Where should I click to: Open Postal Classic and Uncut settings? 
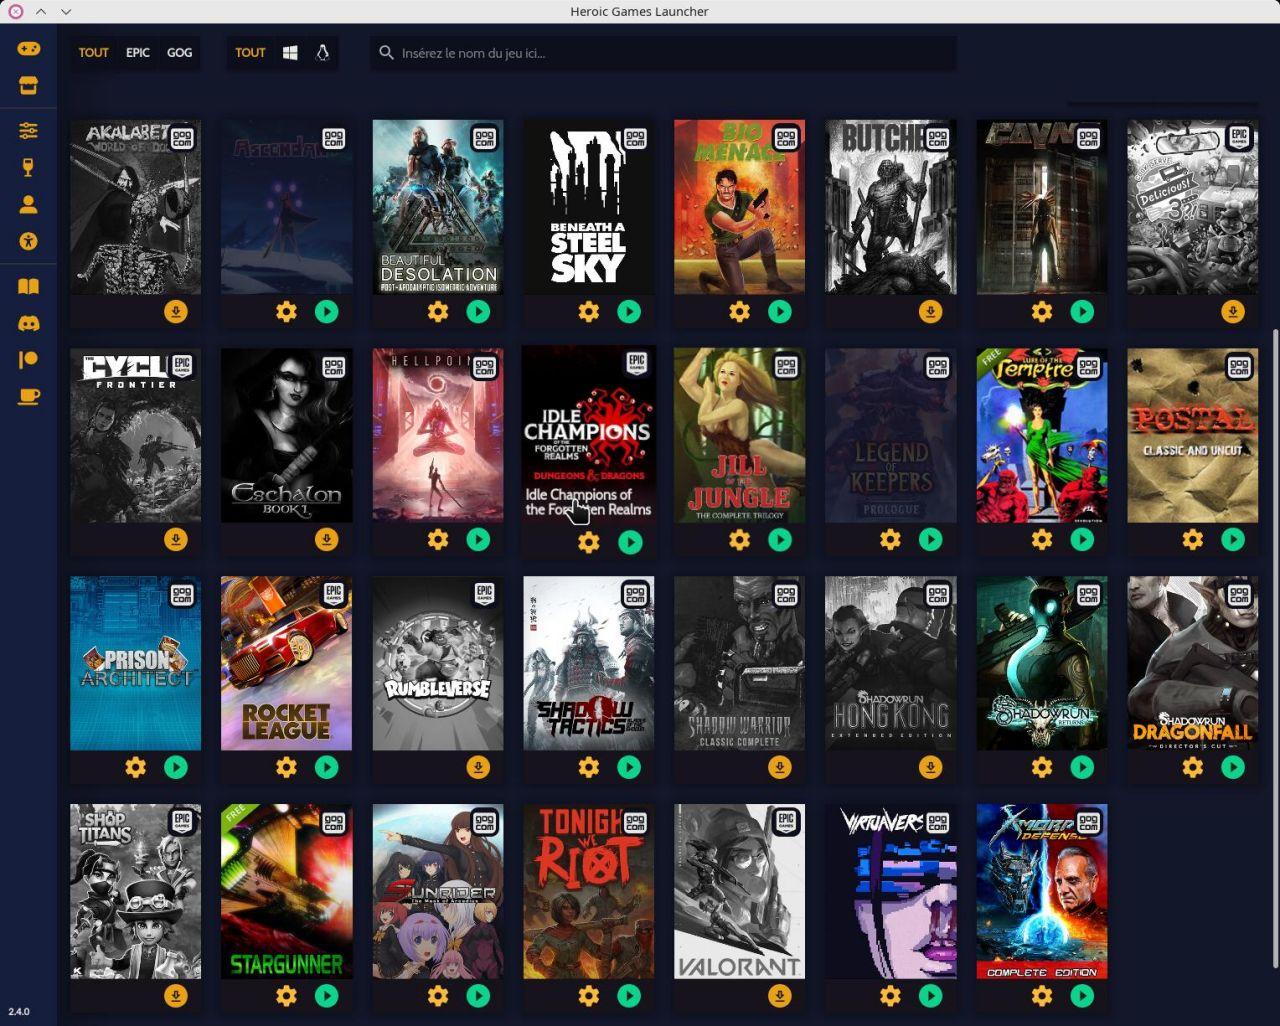[x=1193, y=540]
